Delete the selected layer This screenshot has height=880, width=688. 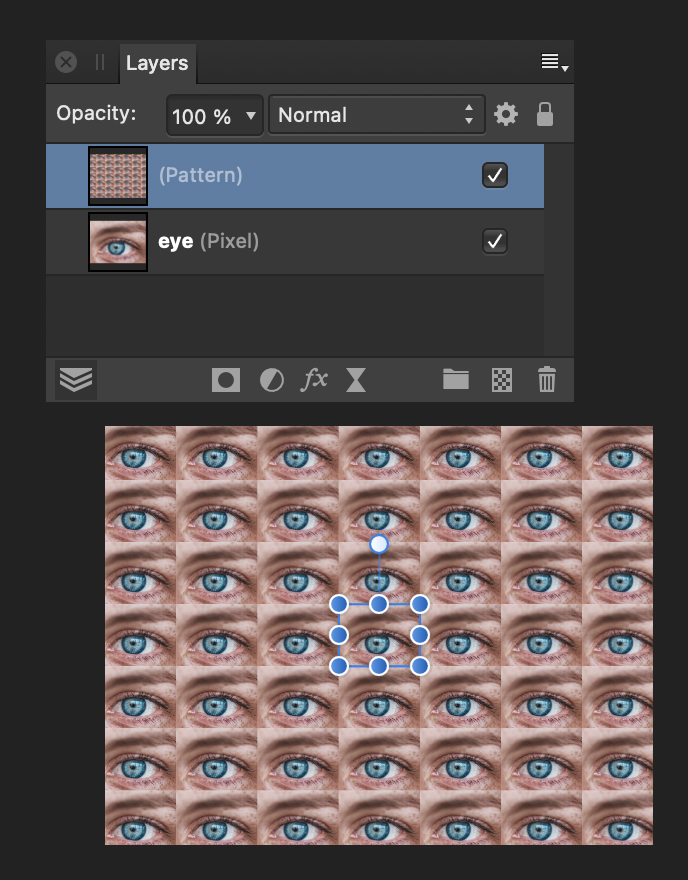click(545, 380)
